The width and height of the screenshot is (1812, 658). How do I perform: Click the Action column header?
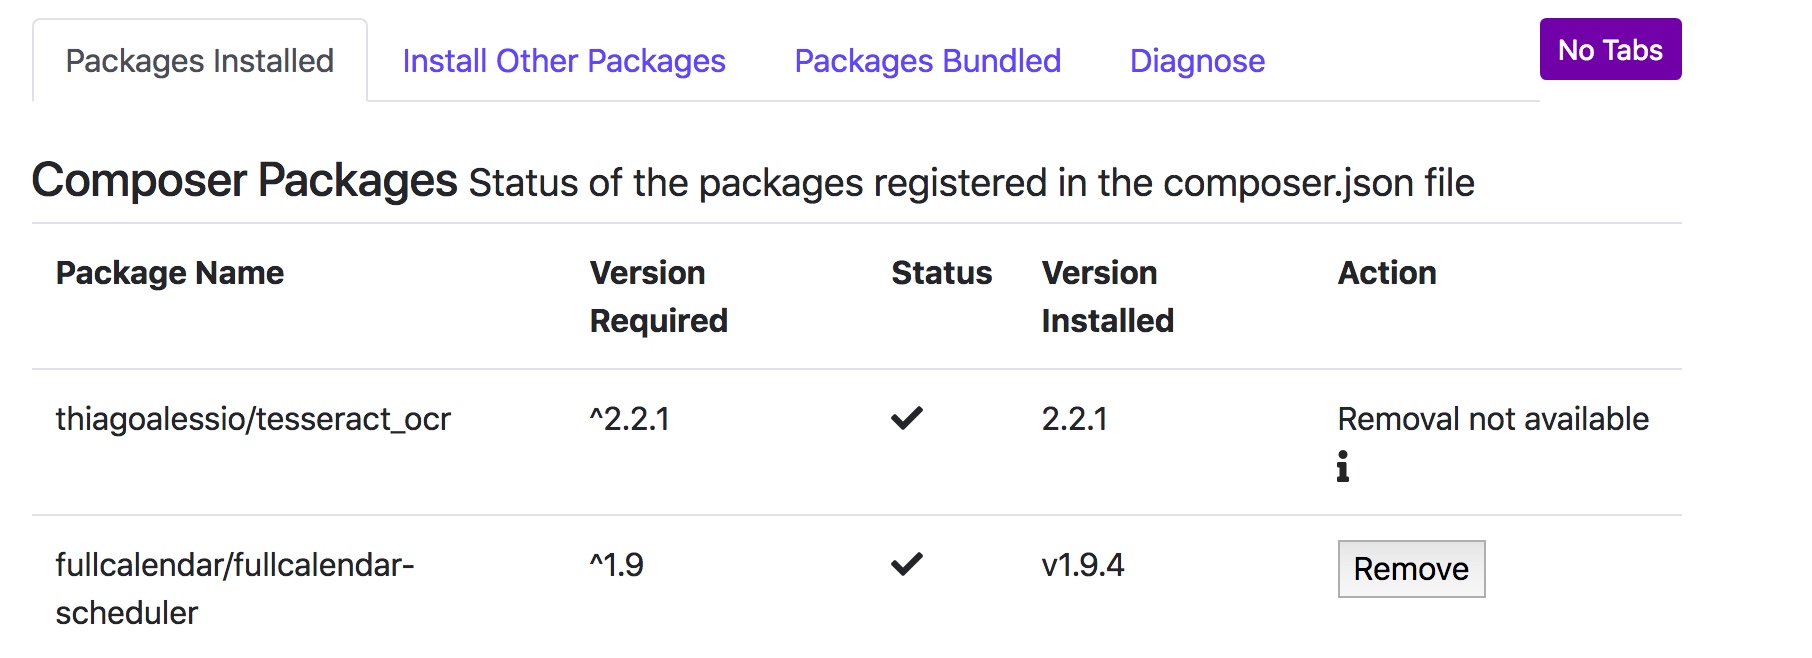click(x=1387, y=273)
